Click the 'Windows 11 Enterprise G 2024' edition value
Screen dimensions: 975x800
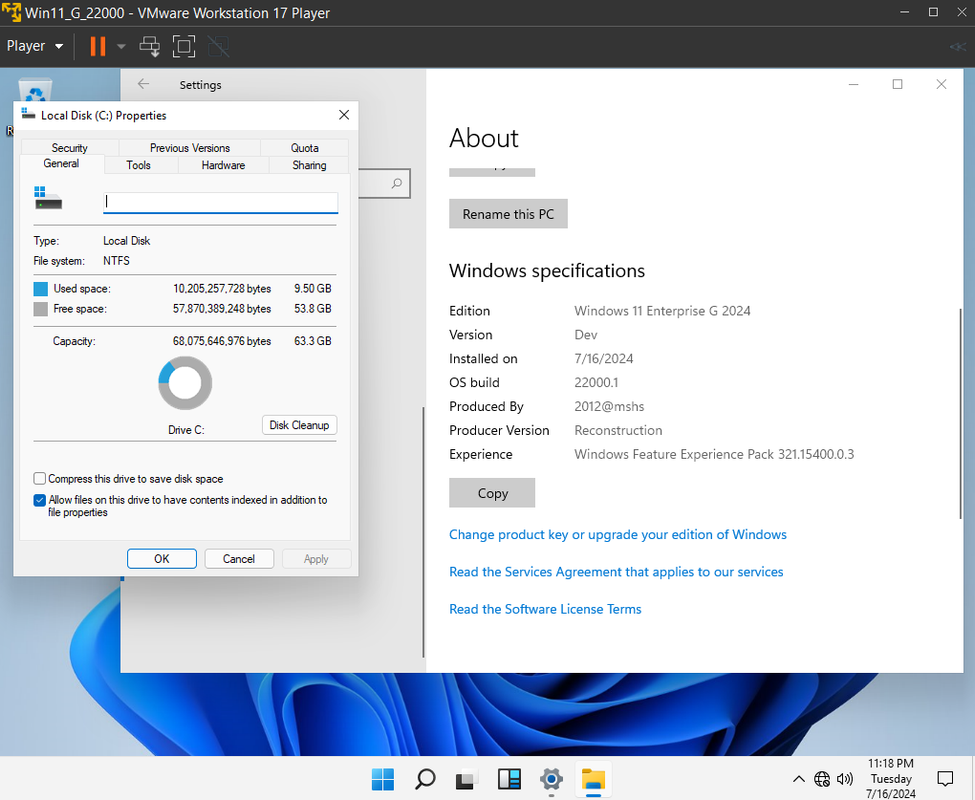tap(662, 311)
